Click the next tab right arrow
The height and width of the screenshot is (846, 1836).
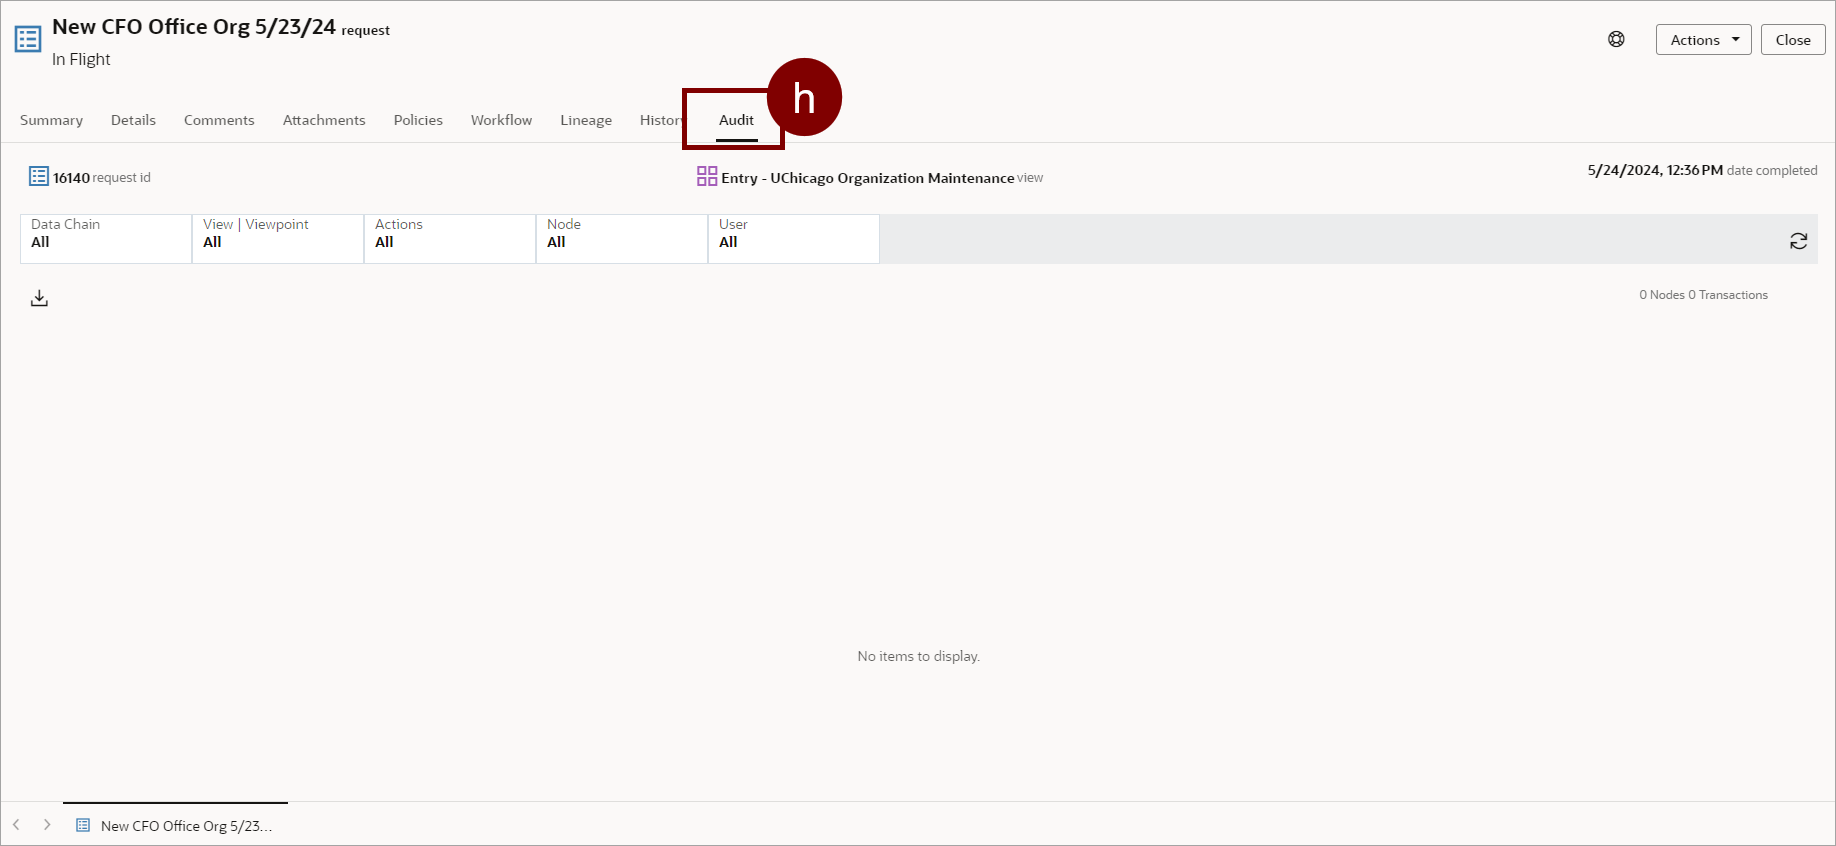[x=47, y=825]
